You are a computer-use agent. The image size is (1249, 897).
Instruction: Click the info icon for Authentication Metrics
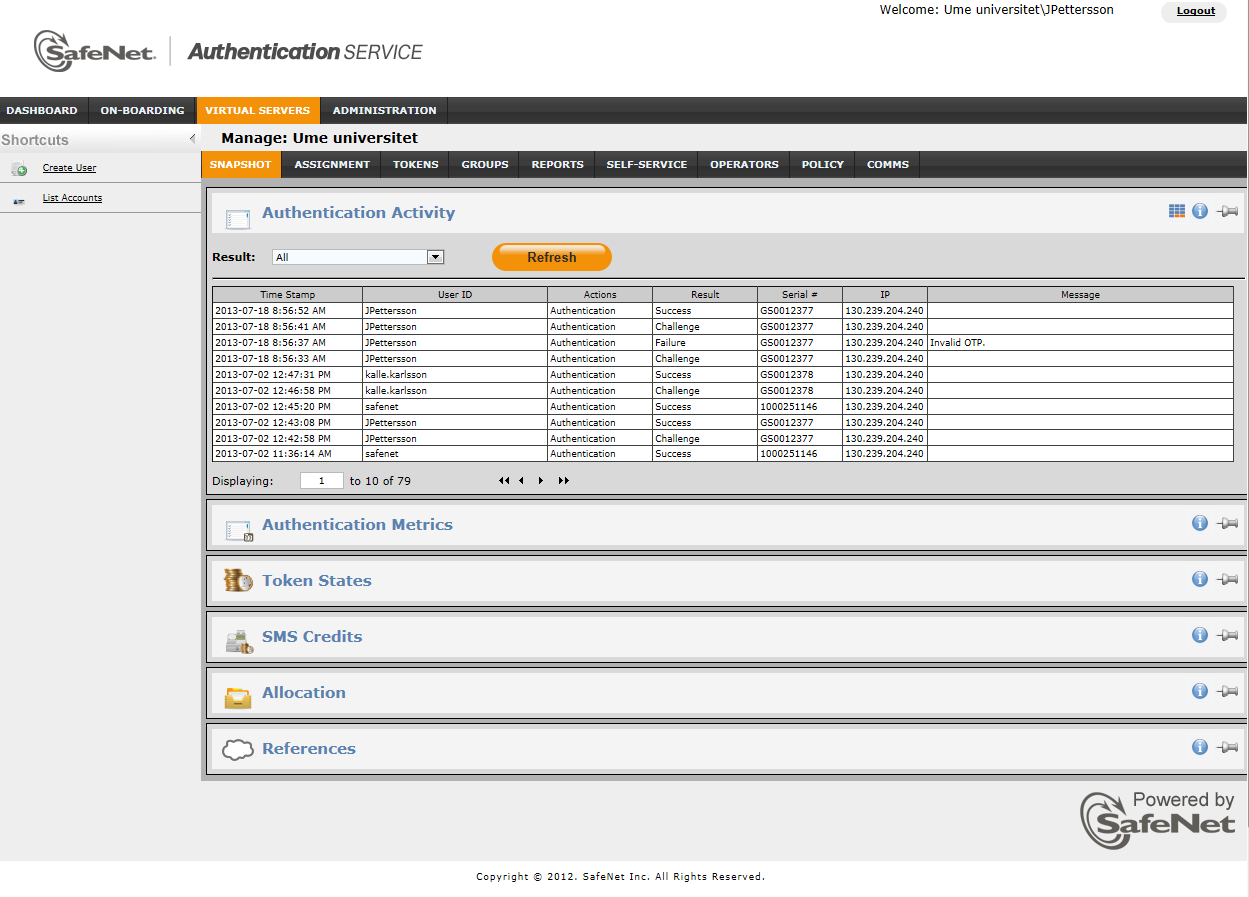tap(1200, 523)
